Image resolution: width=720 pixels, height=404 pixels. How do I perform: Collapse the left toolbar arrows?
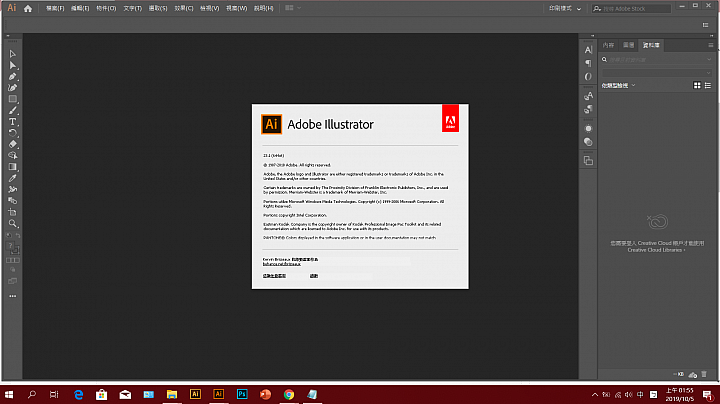click(8, 36)
